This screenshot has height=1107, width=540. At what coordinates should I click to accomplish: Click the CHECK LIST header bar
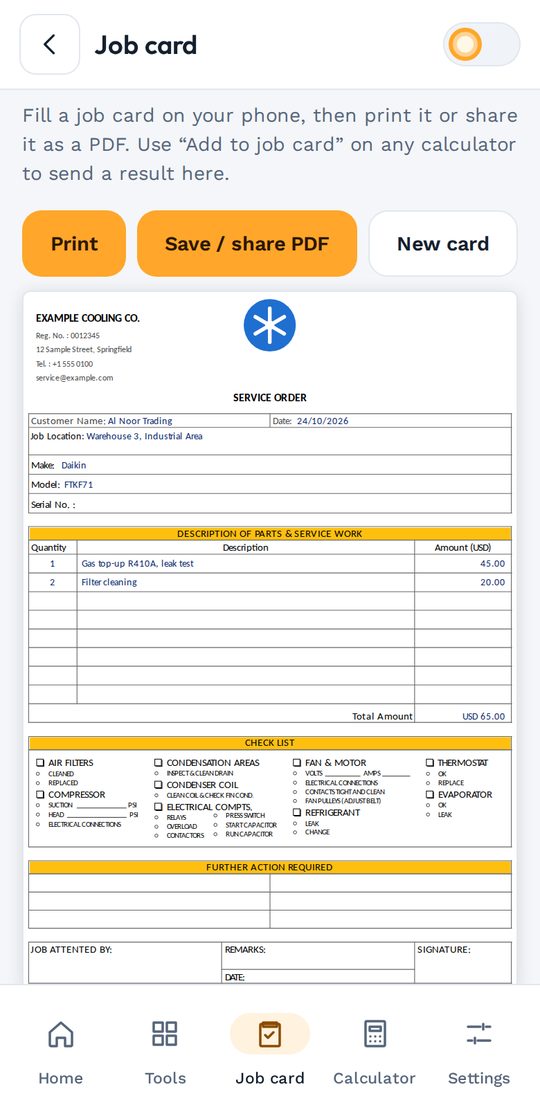(270, 743)
